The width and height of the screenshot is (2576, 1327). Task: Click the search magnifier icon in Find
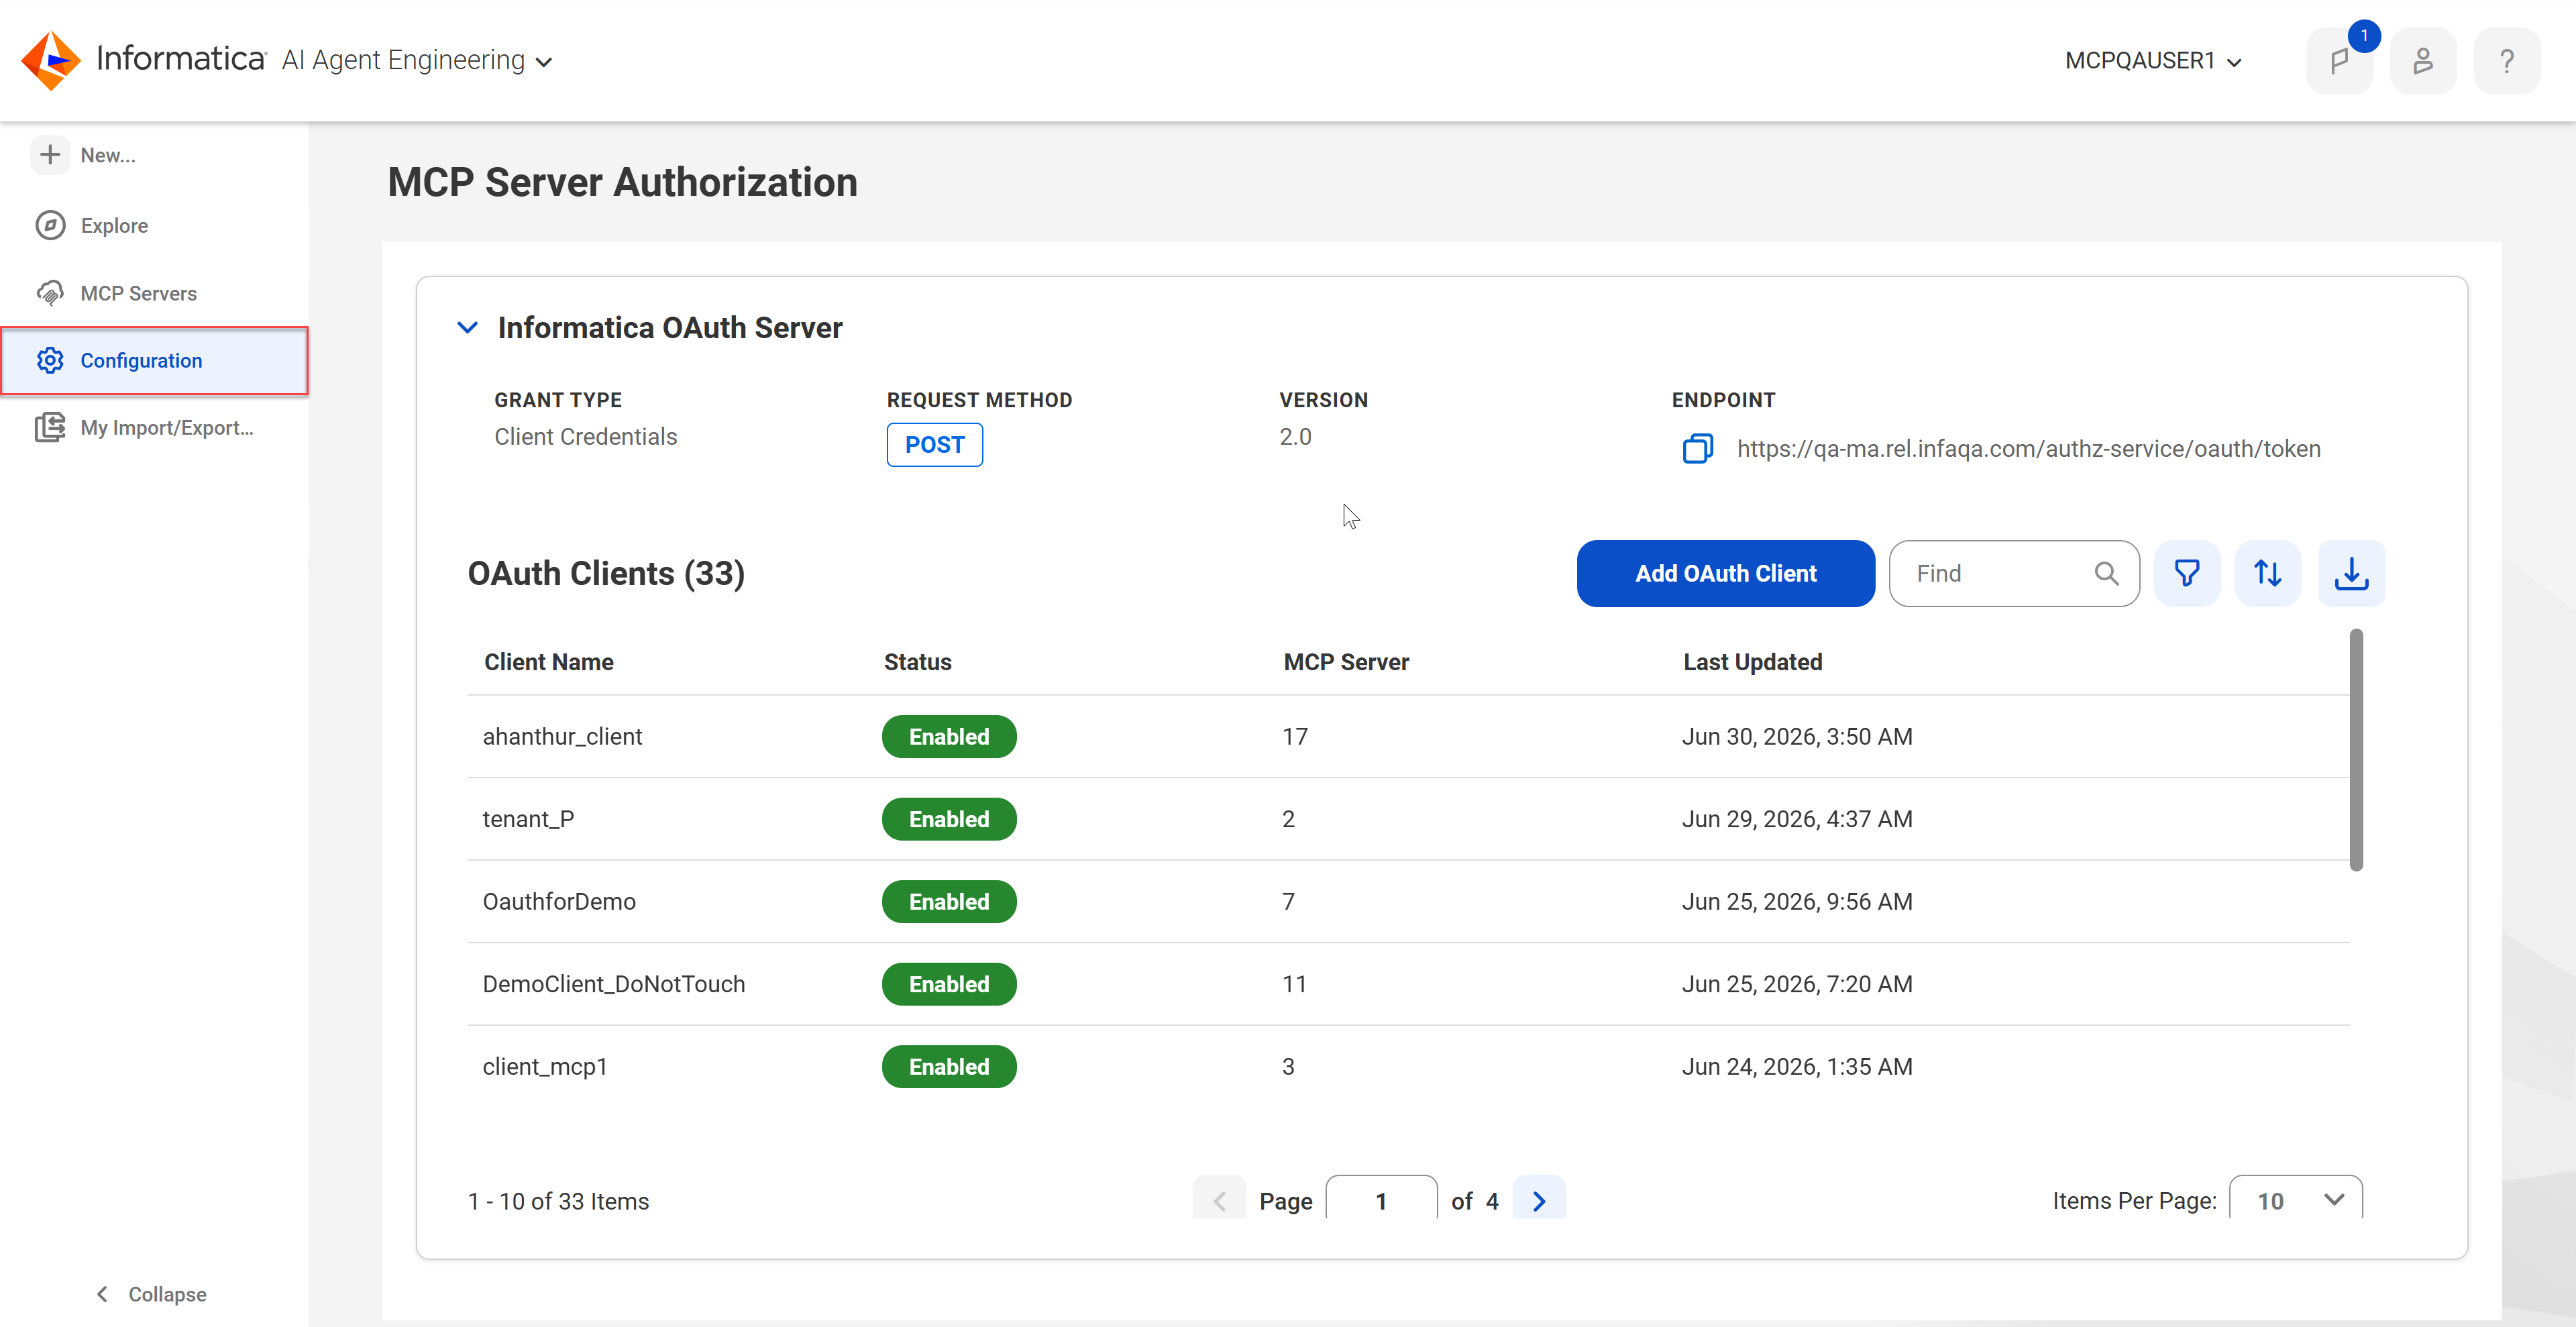click(2106, 574)
